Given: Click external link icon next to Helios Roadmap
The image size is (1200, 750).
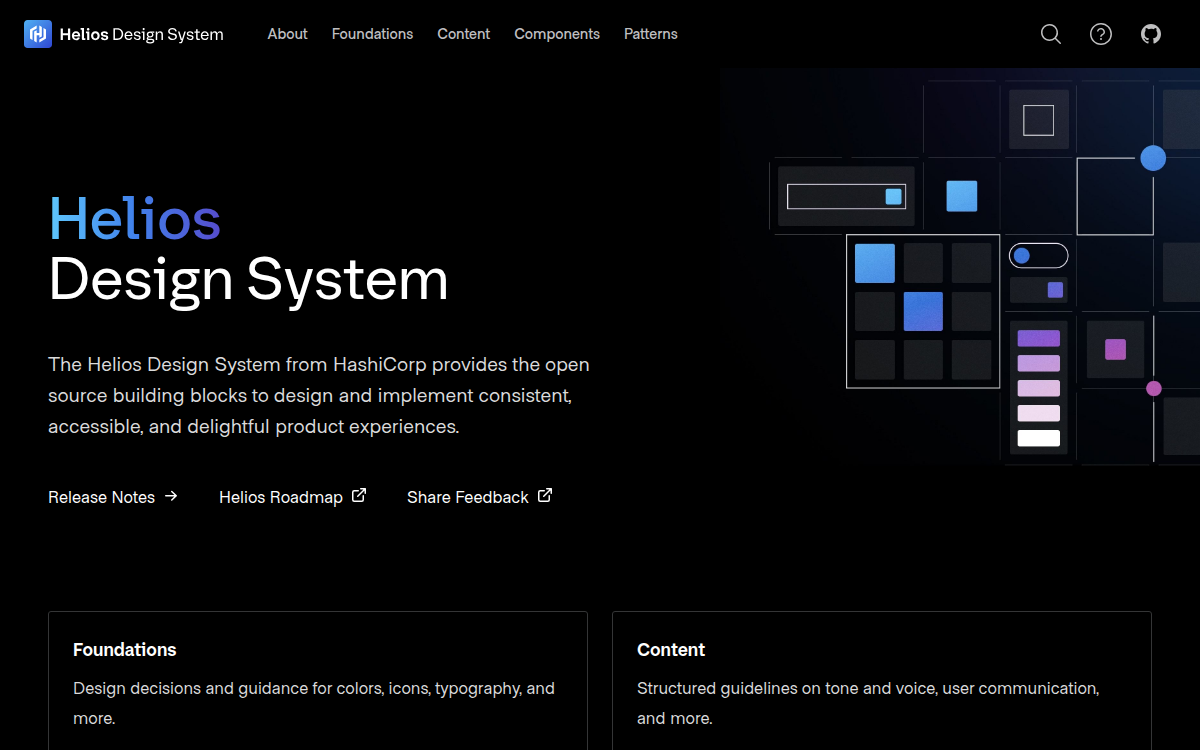Looking at the screenshot, I should coord(359,495).
